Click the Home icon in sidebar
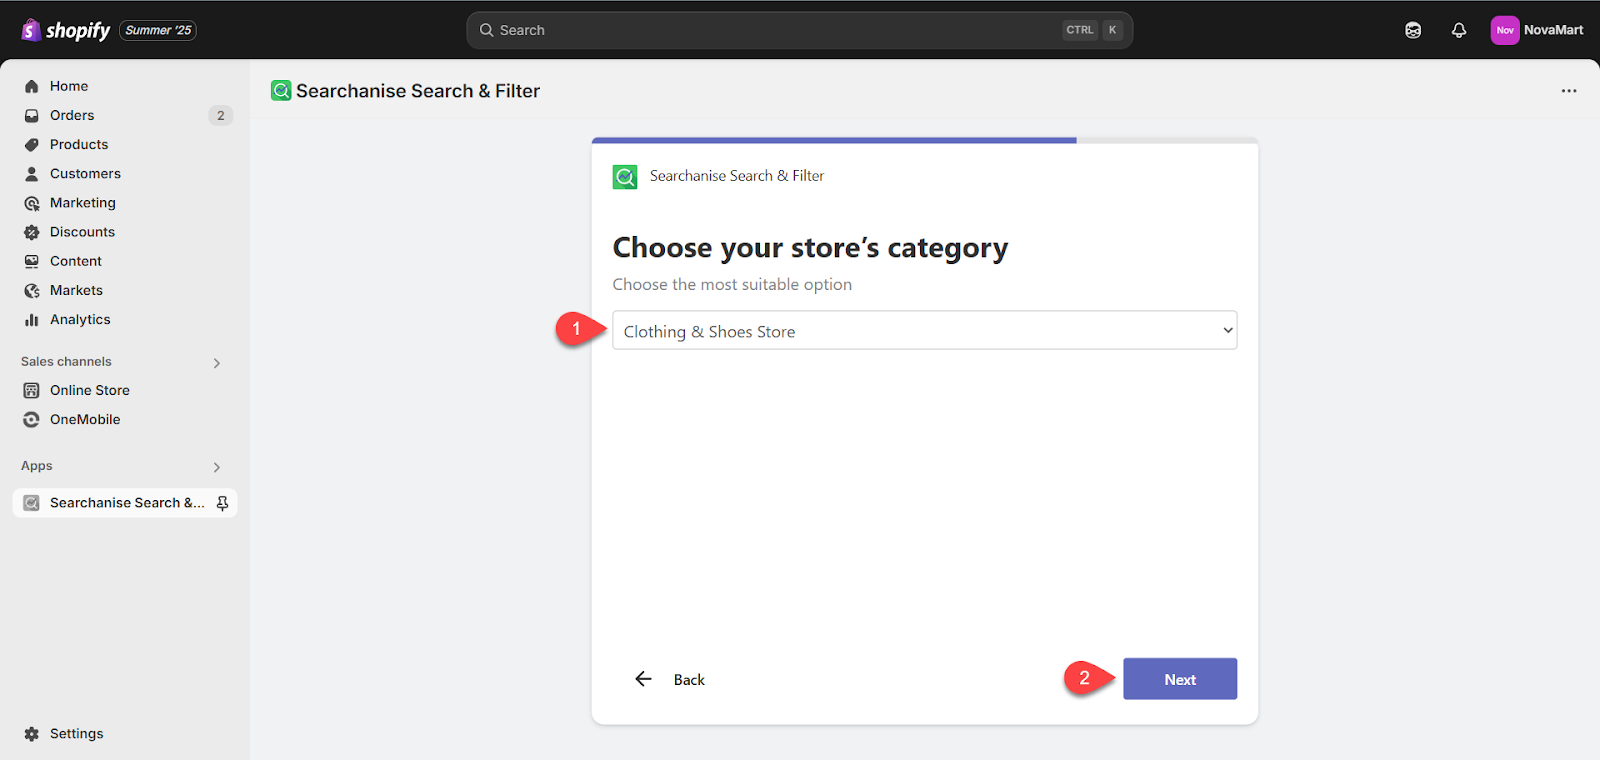 (32, 86)
